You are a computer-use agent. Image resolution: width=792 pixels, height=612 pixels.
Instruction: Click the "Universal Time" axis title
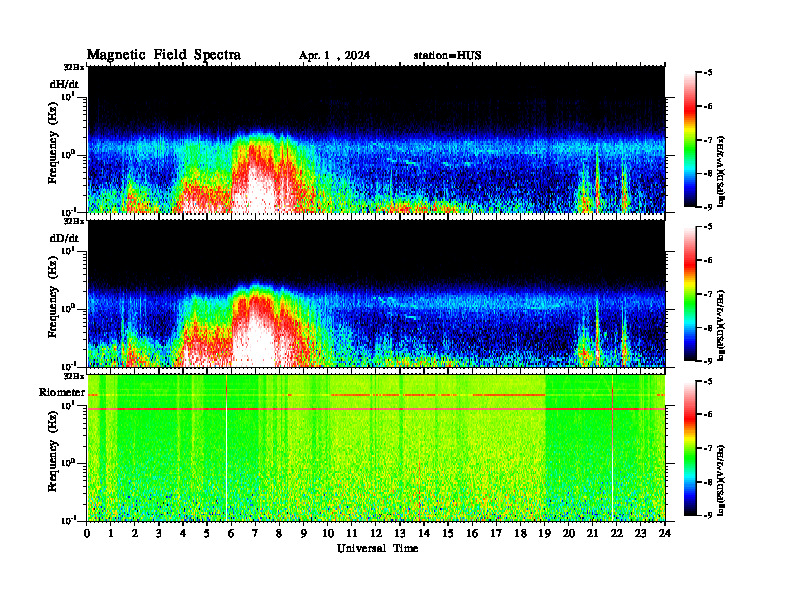coord(377,548)
